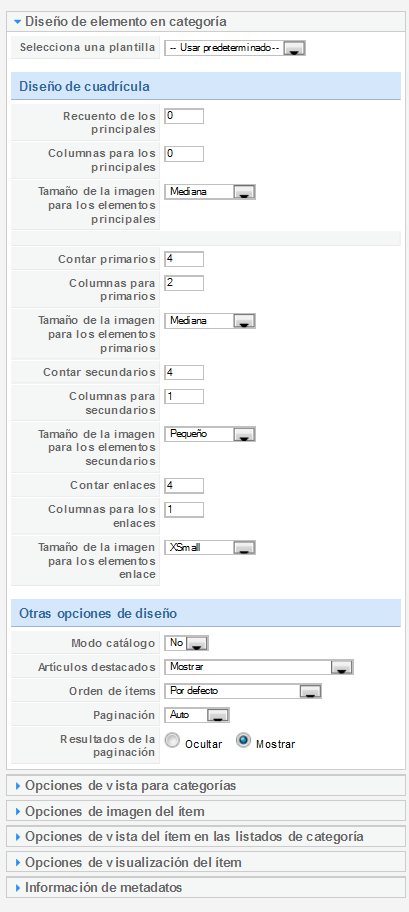409x912 pixels.
Task: Click the Columnas para primarios field
Action: [184, 283]
